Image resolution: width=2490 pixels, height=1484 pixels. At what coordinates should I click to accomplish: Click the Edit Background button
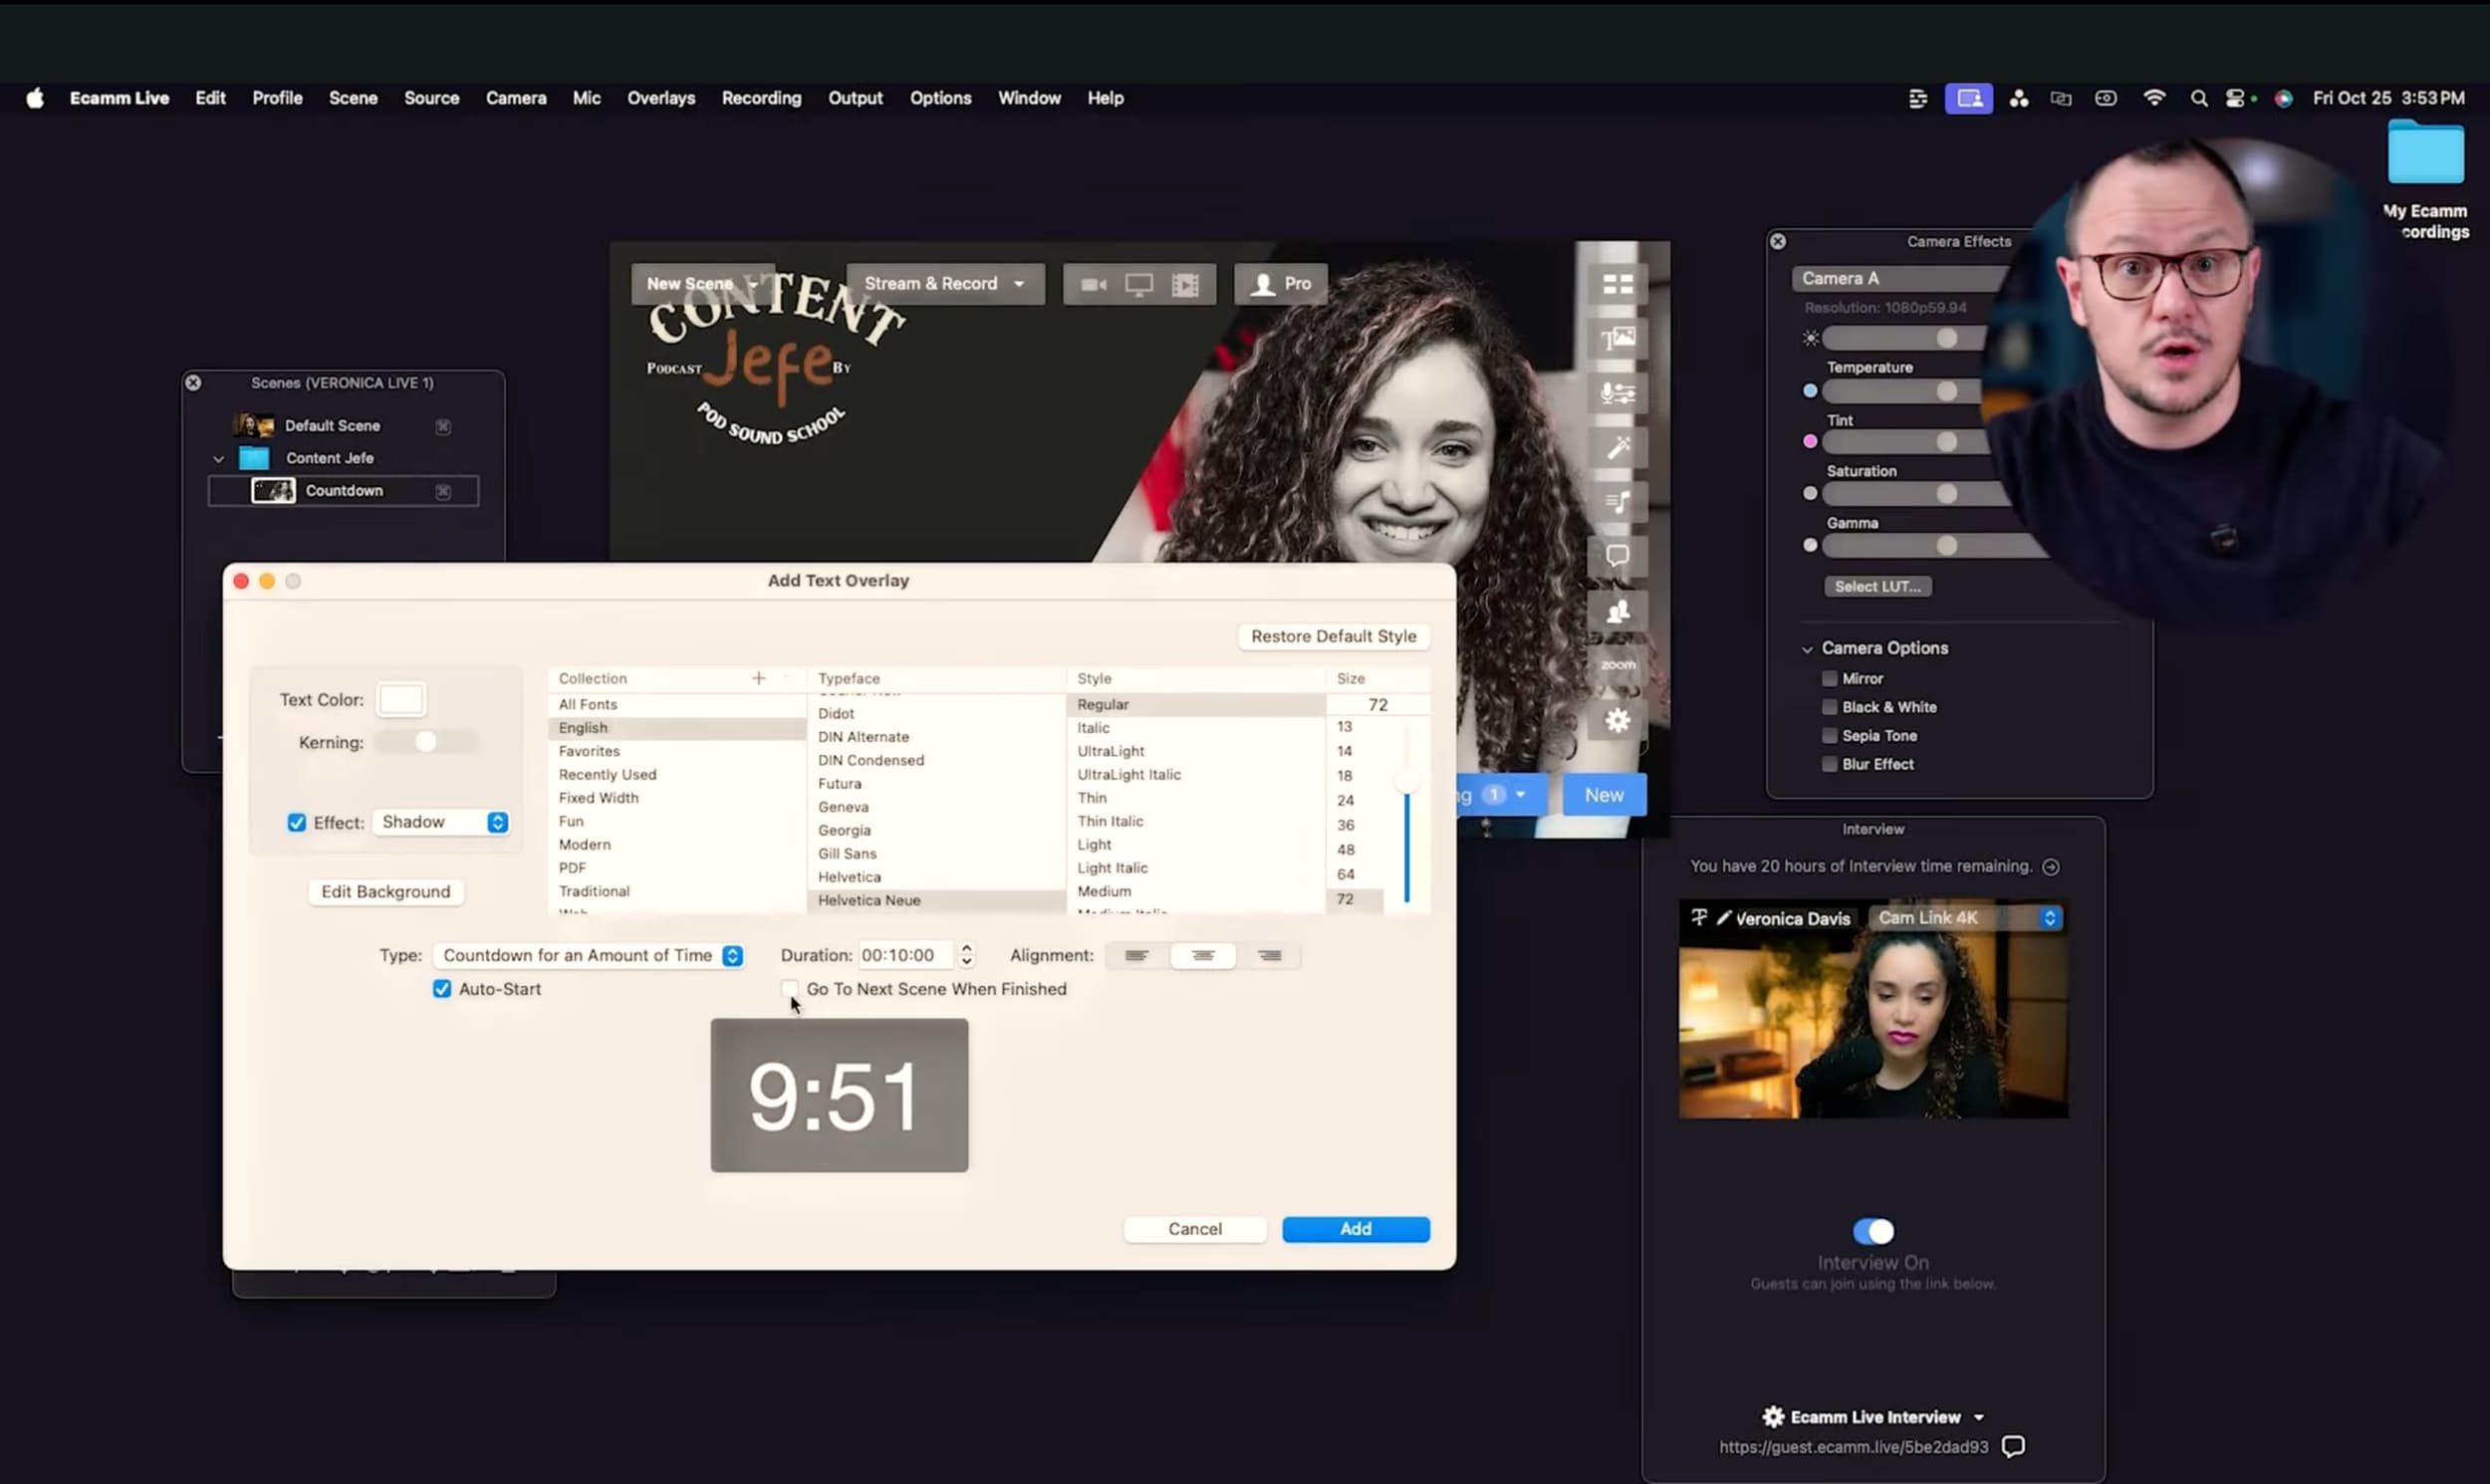386,892
